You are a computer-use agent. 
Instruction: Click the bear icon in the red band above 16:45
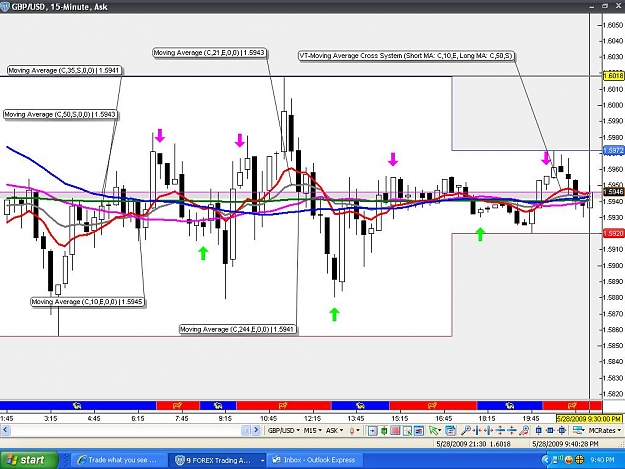point(432,406)
